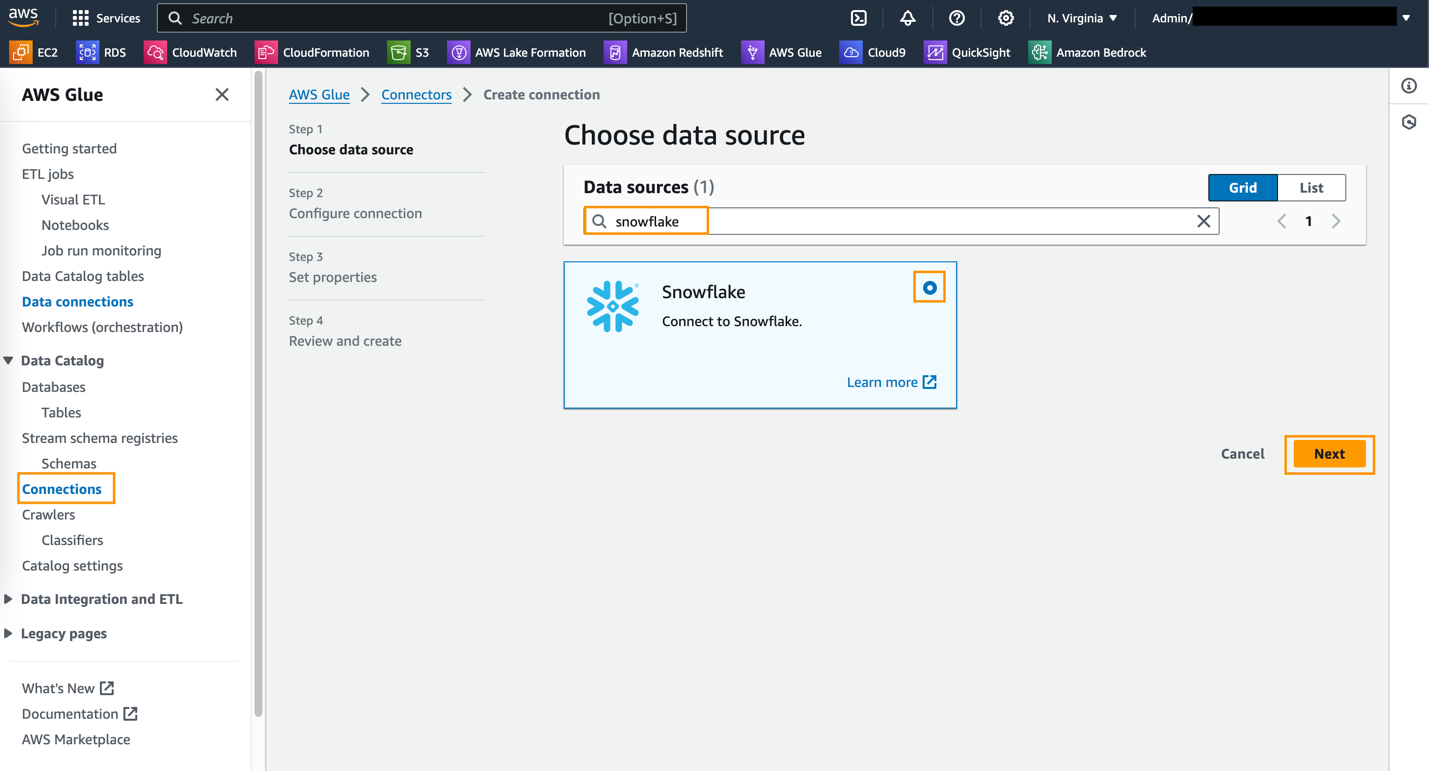Click the data sources search field
1429x771 pixels.
tap(901, 221)
